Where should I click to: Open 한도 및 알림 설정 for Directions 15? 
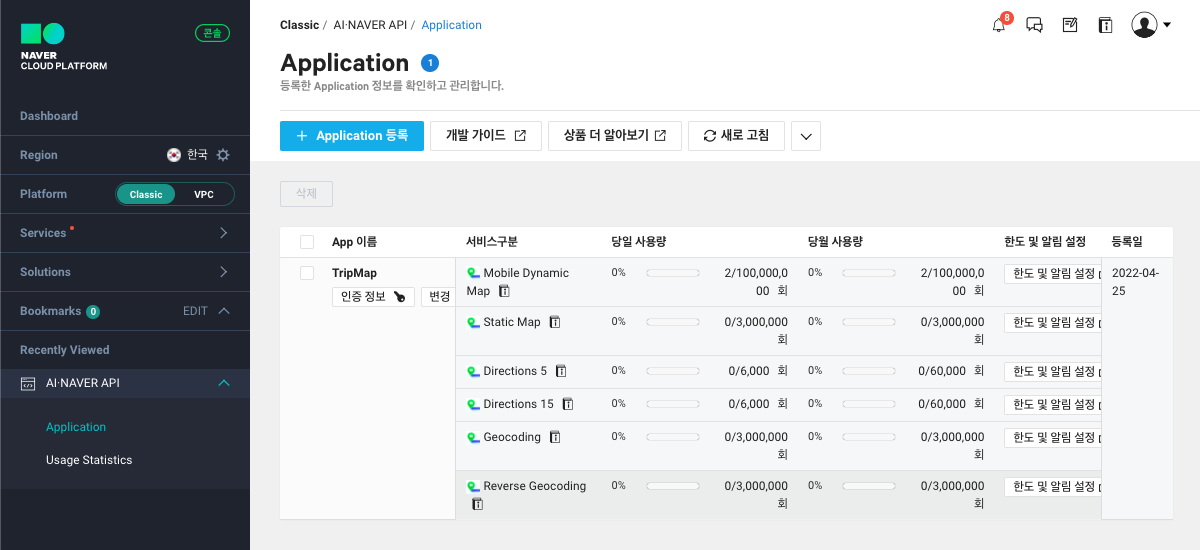(x=1053, y=405)
